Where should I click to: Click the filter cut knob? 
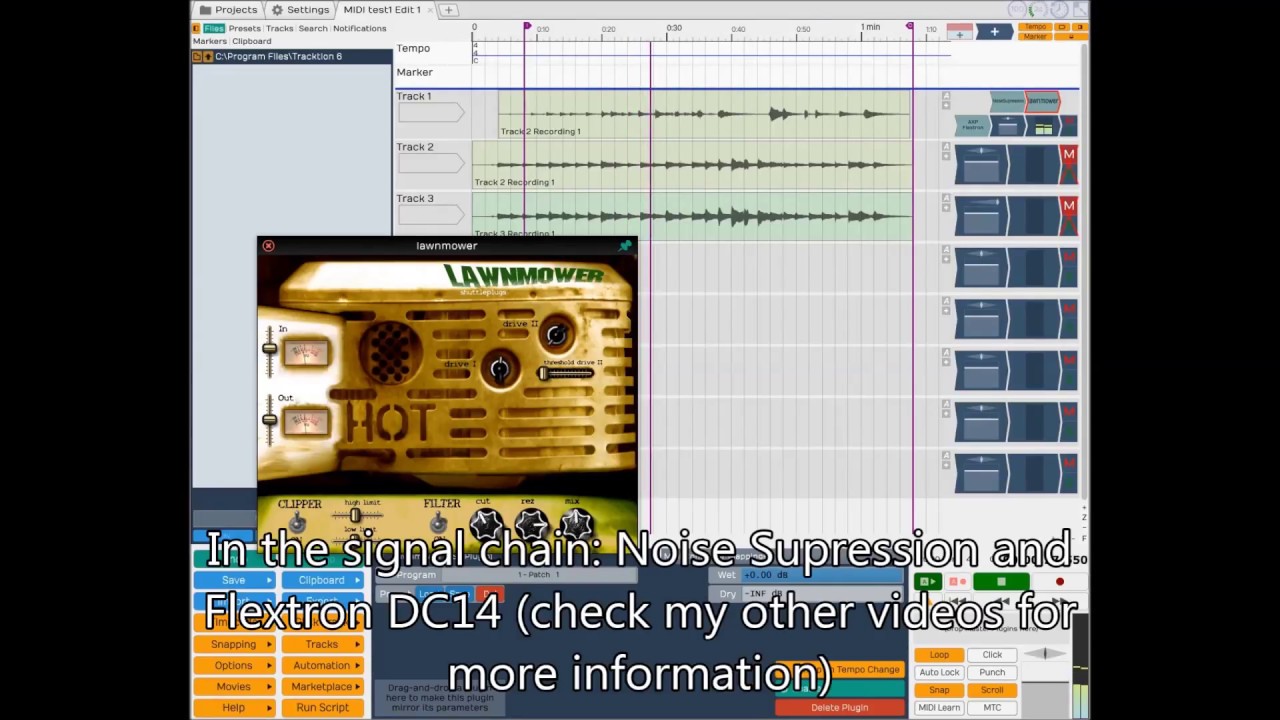486,523
